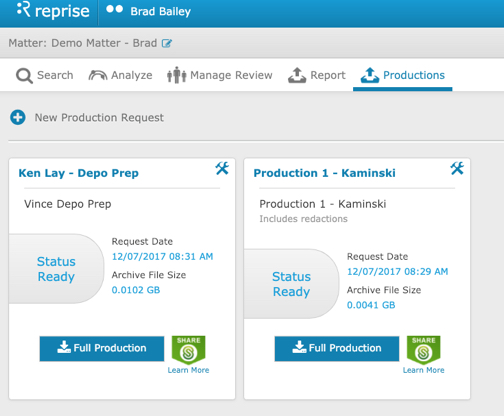Download Full Production for Ken Lay Depo Prep
This screenshot has height=416, width=504.
[x=102, y=348]
